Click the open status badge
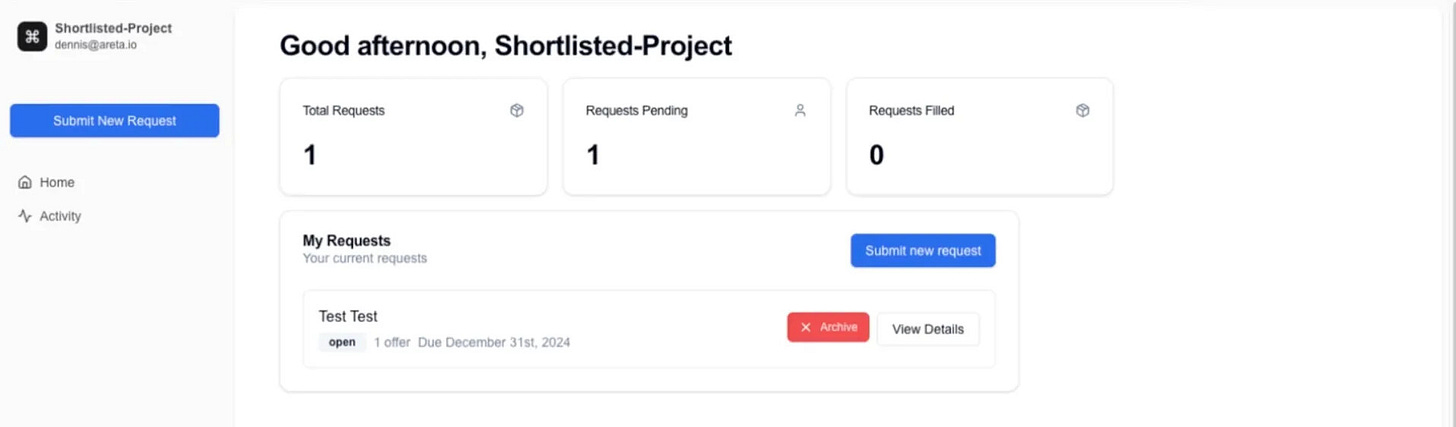Image resolution: width=1456 pixels, height=427 pixels. pos(342,342)
